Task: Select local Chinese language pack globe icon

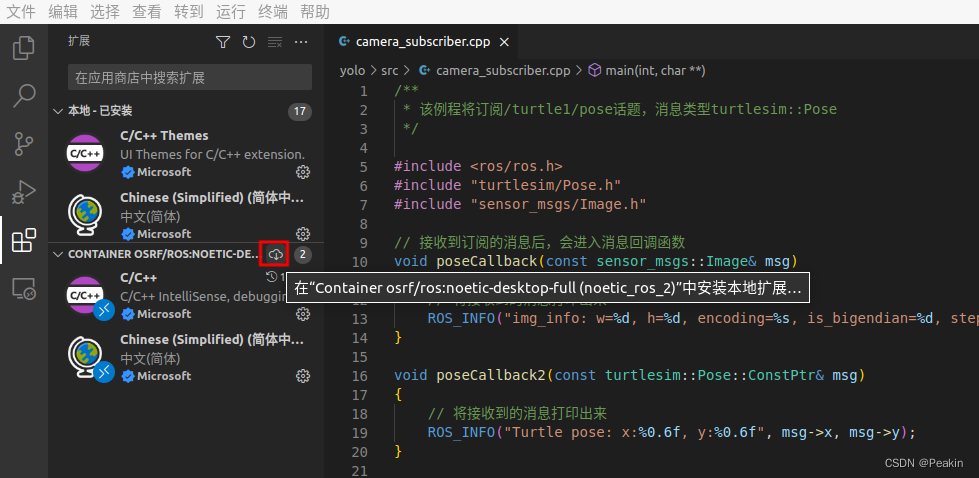Action: point(85,215)
